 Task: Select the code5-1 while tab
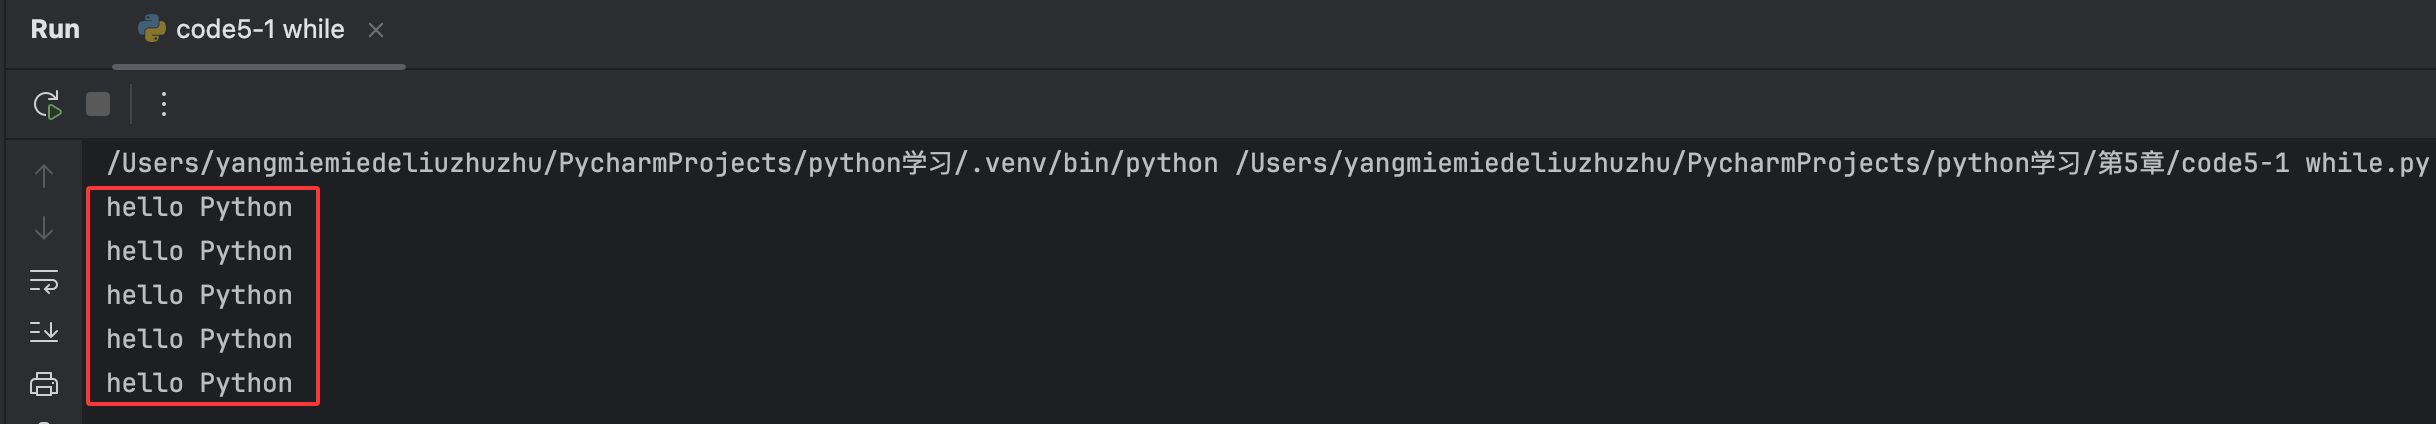(260, 30)
